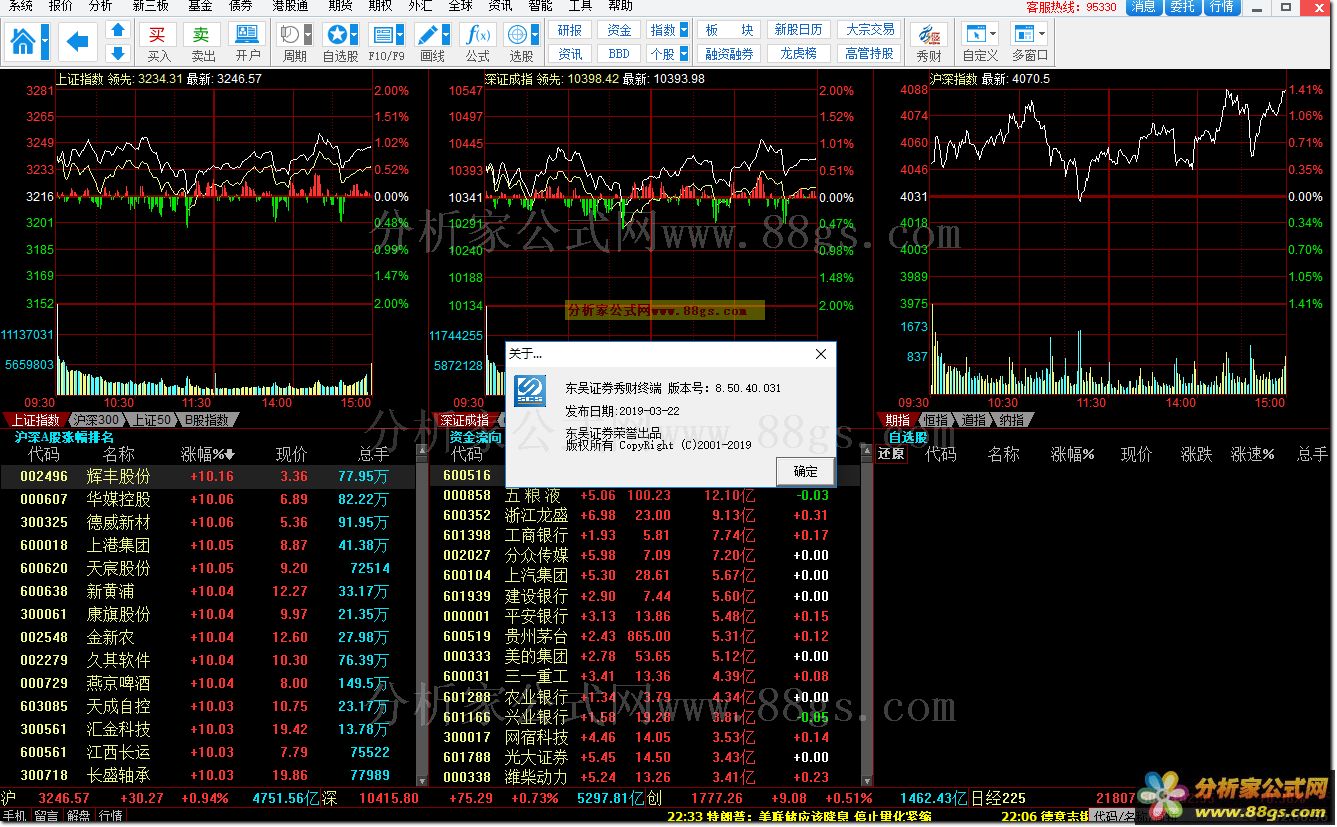The height and width of the screenshot is (827, 1337).
Task: Open the 帮助 menu
Action: (620, 6)
